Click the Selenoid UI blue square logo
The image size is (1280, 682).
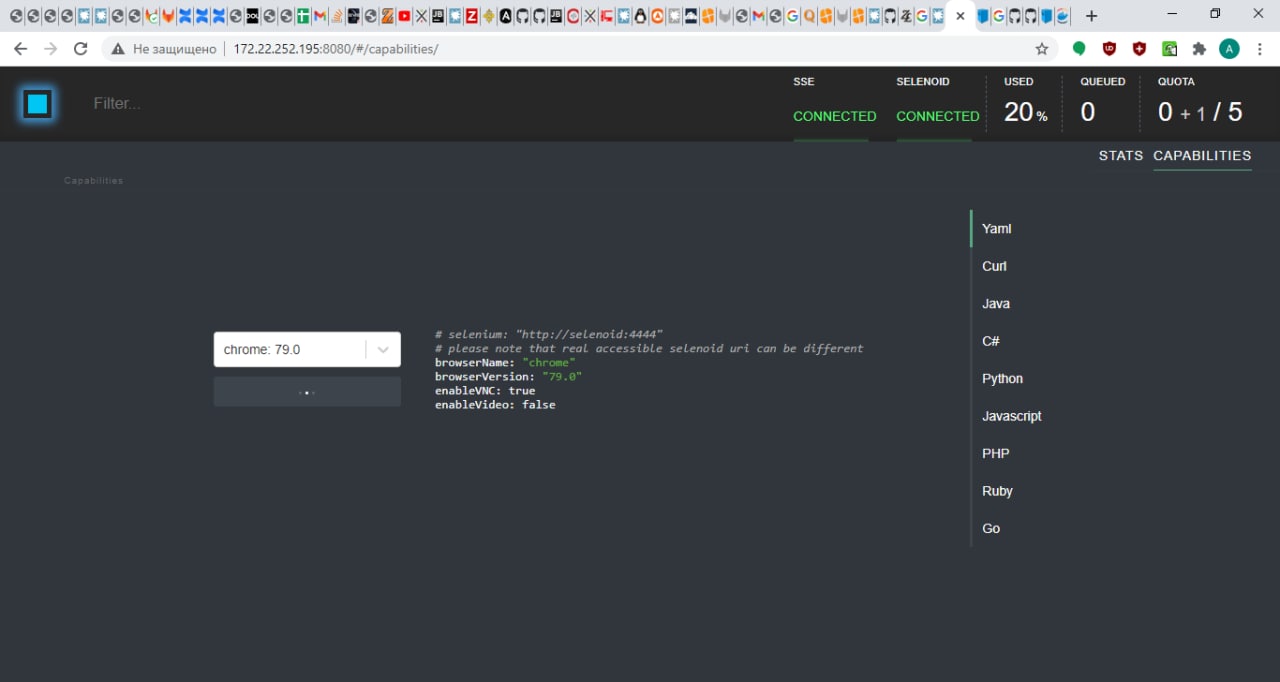pos(38,103)
